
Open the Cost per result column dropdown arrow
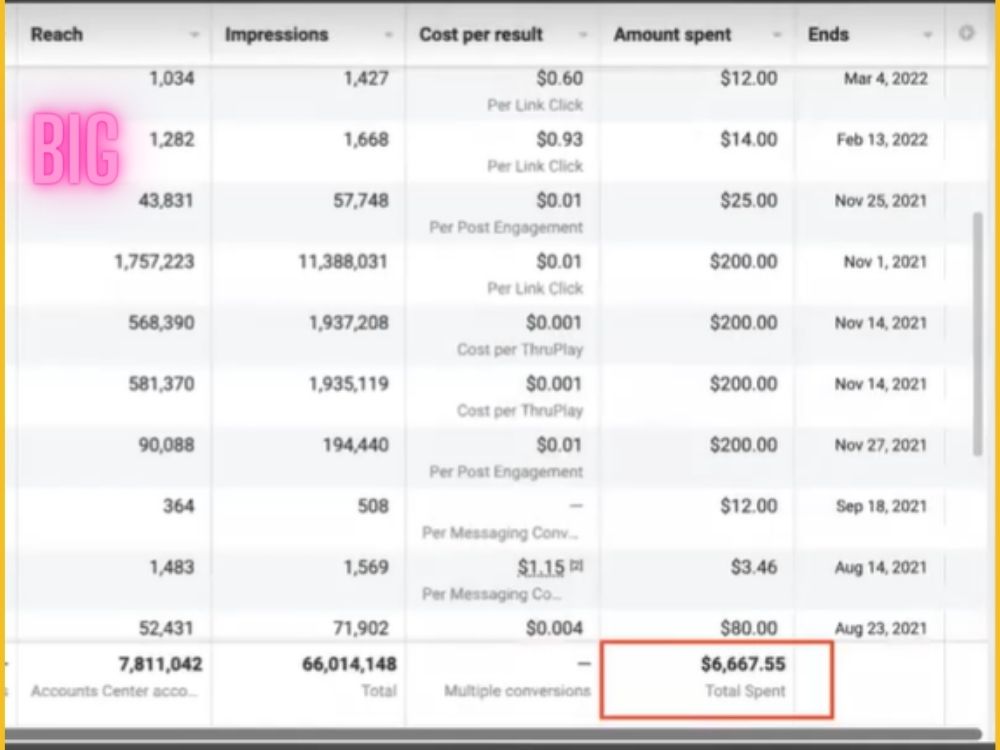(582, 35)
